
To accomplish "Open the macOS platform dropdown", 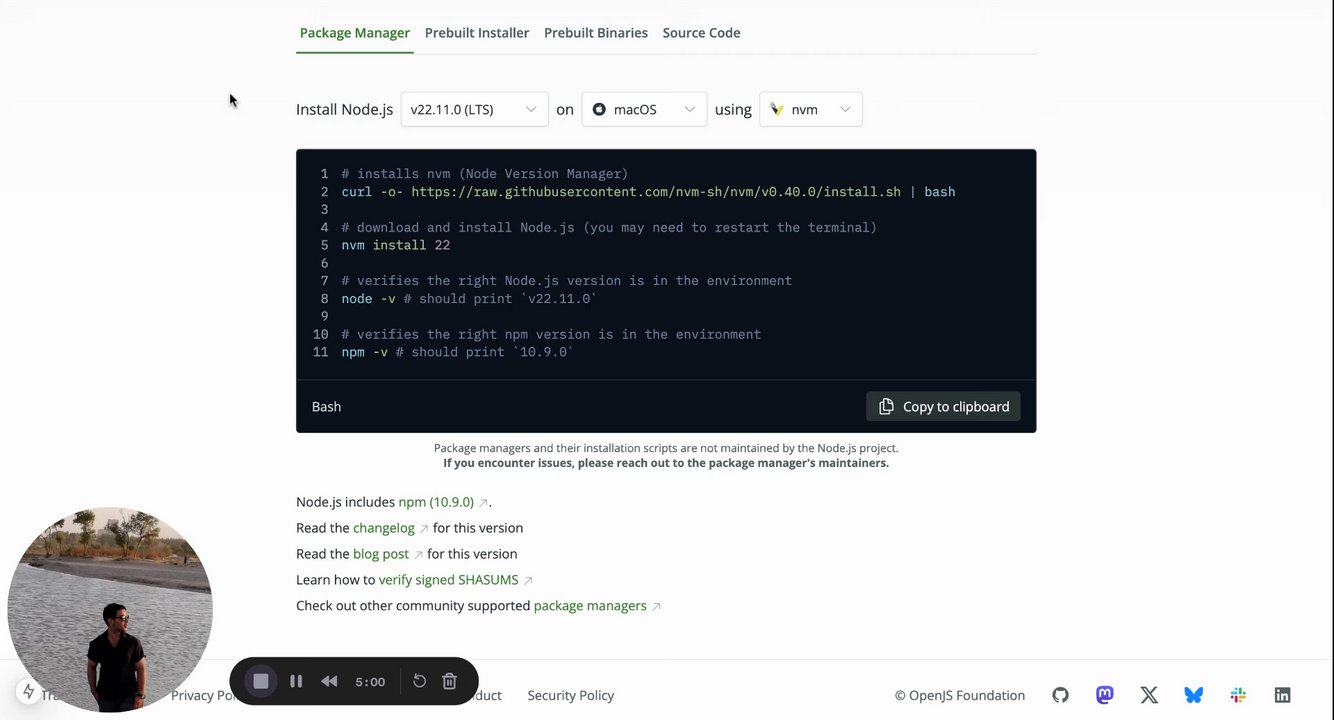I will [644, 110].
